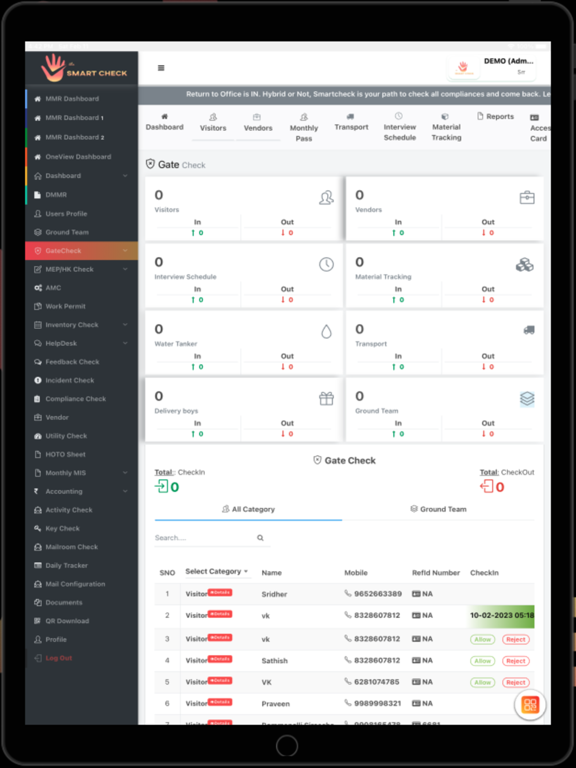The height and width of the screenshot is (768, 576).
Task: Reject visitor Sathish
Action: [516, 661]
